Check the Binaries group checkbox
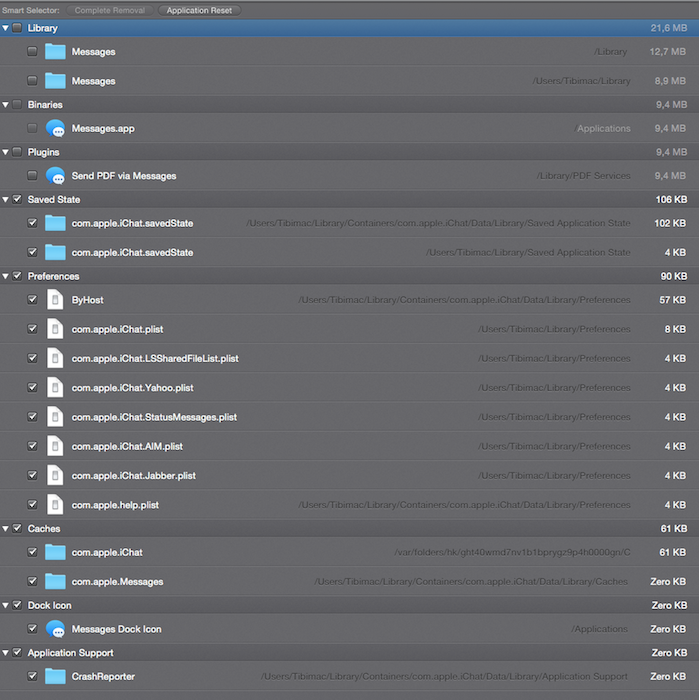The height and width of the screenshot is (700, 699). pos(18,104)
